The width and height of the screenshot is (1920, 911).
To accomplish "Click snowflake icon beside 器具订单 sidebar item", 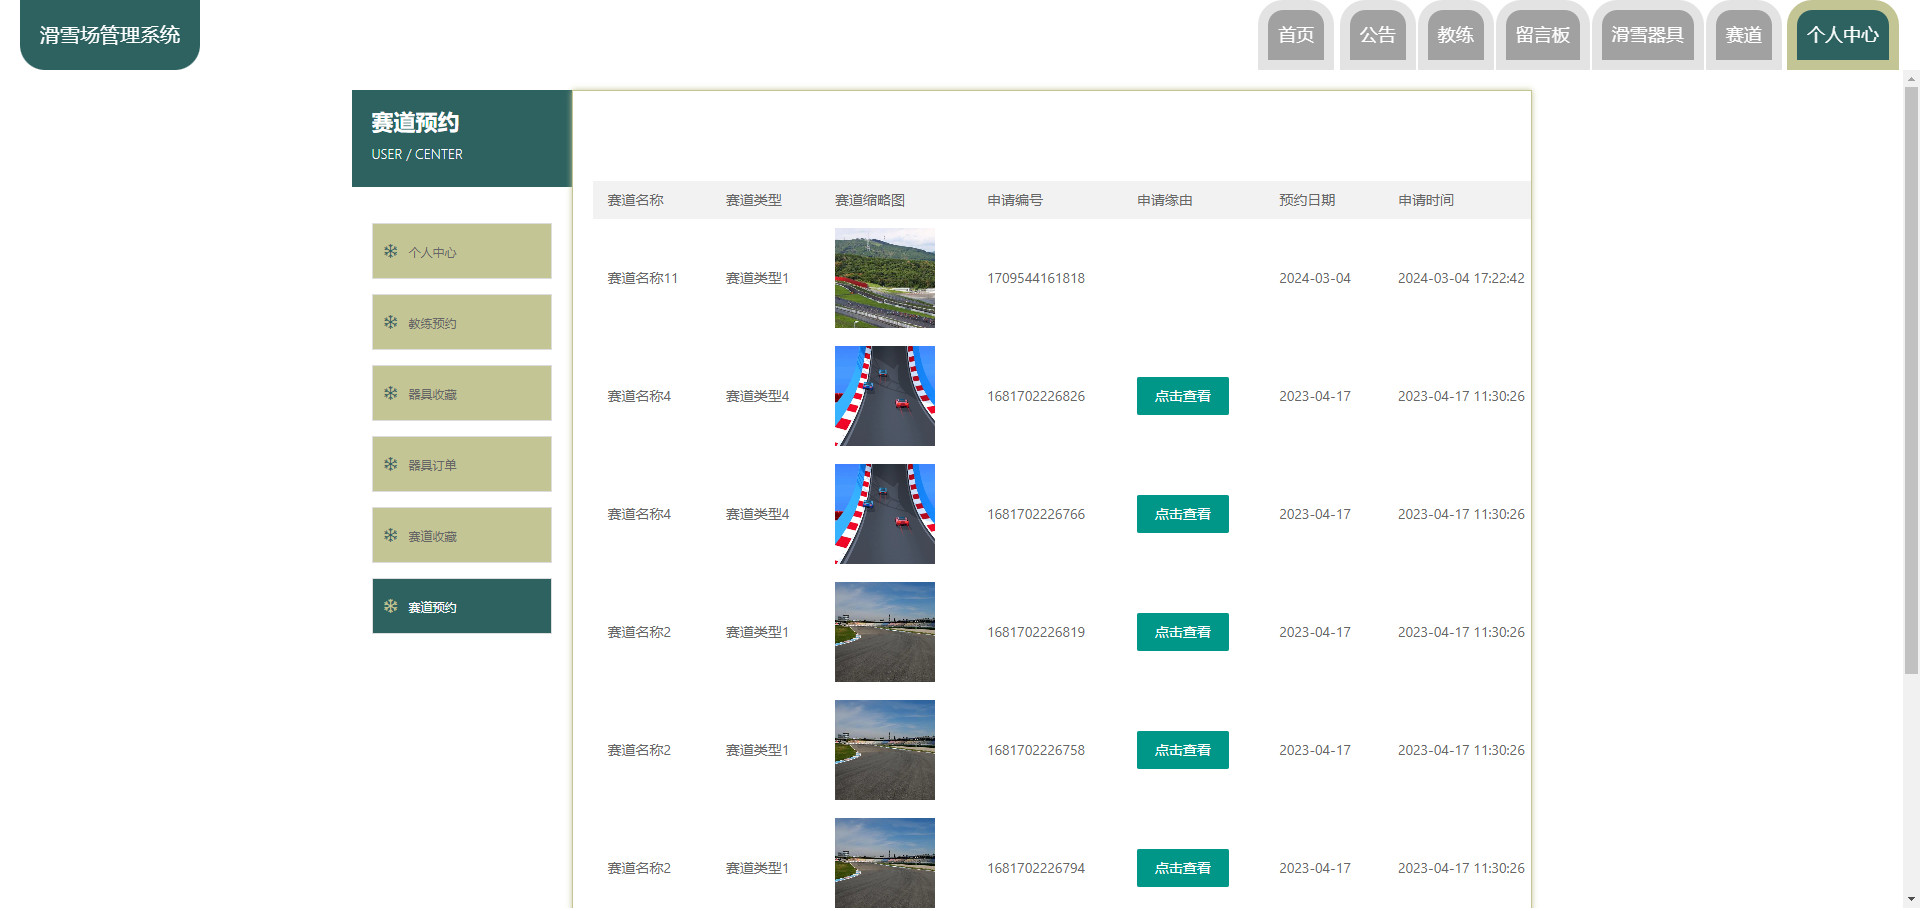I will click(x=390, y=464).
